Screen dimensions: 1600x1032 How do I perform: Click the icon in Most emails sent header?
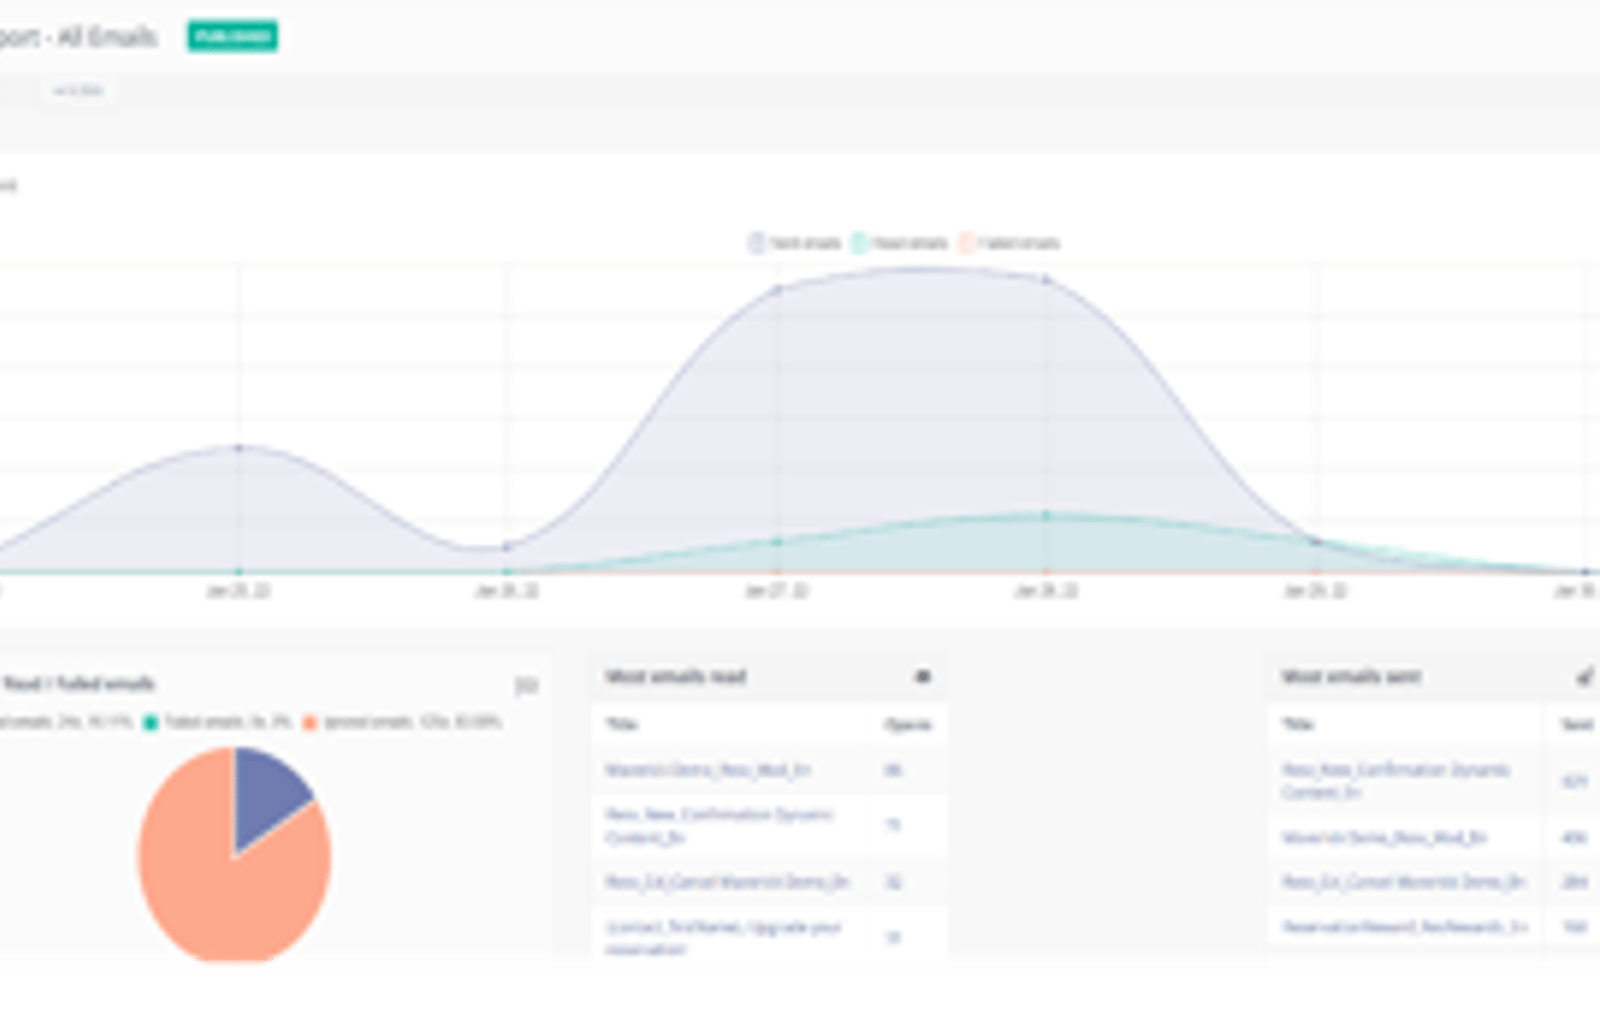(x=1585, y=677)
